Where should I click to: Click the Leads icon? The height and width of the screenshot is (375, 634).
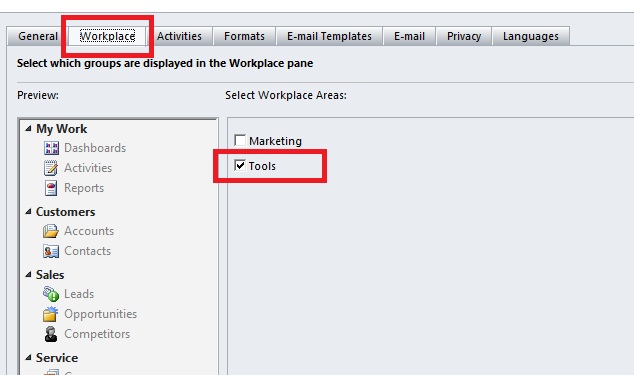(x=51, y=294)
